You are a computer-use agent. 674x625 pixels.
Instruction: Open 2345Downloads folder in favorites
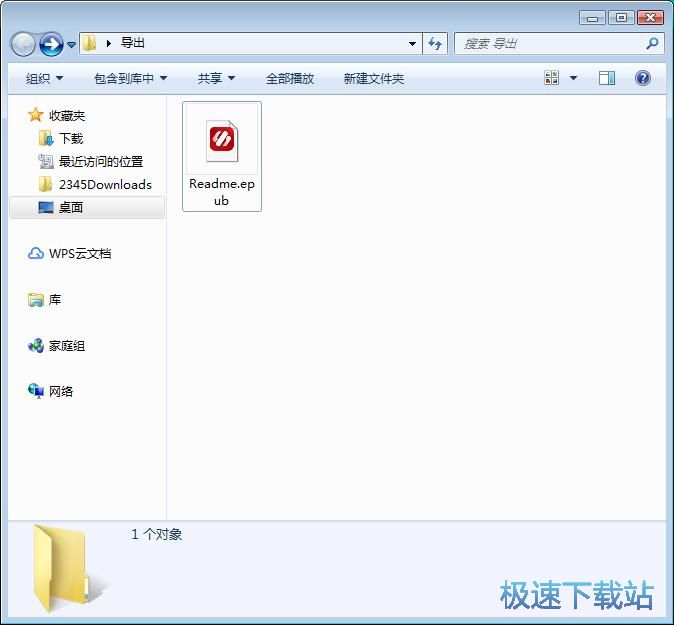click(105, 185)
